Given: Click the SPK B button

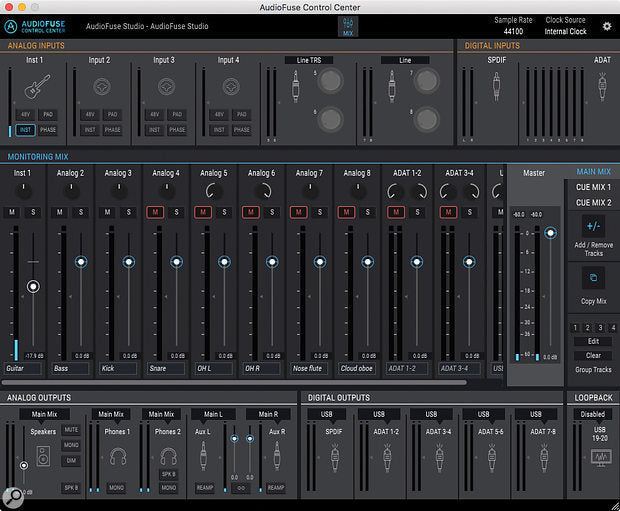Looking at the screenshot, I should point(71,488).
